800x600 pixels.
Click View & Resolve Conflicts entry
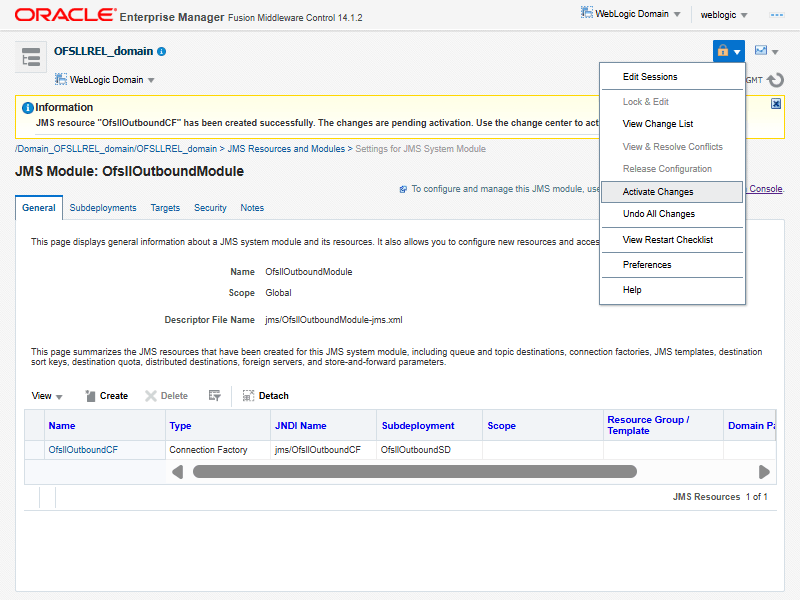(x=672, y=146)
